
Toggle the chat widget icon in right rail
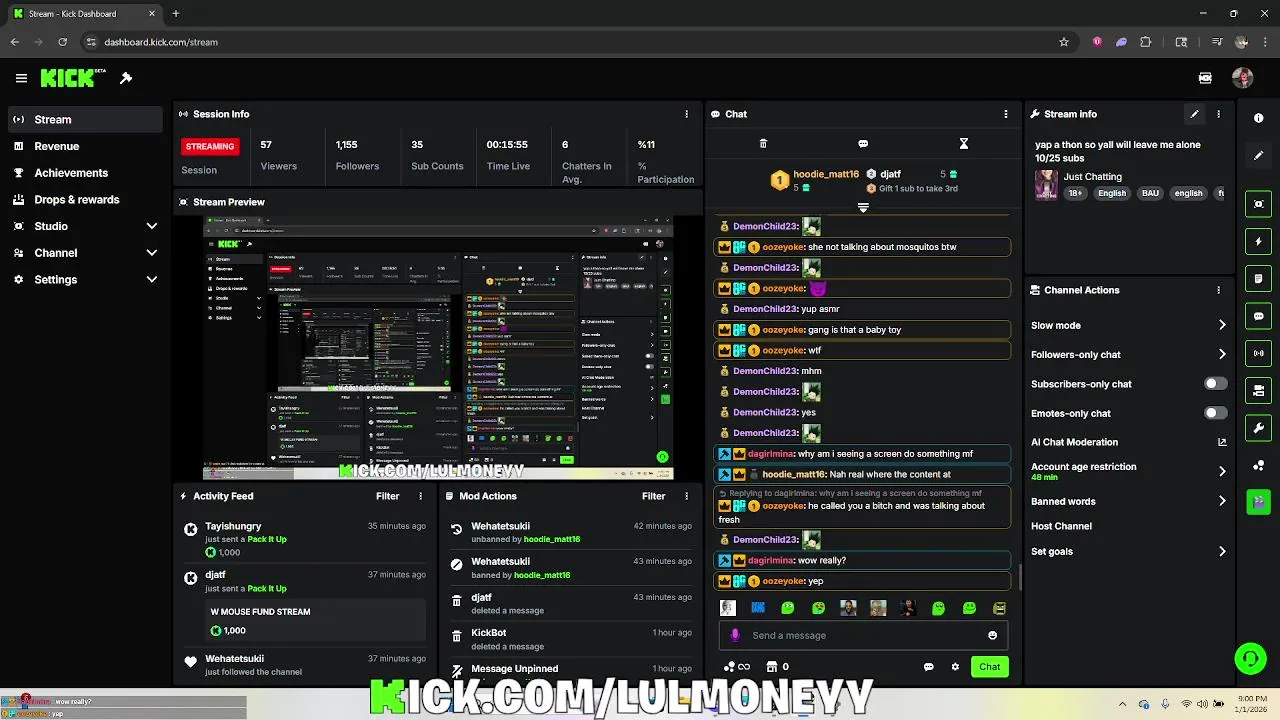[x=1258, y=316]
